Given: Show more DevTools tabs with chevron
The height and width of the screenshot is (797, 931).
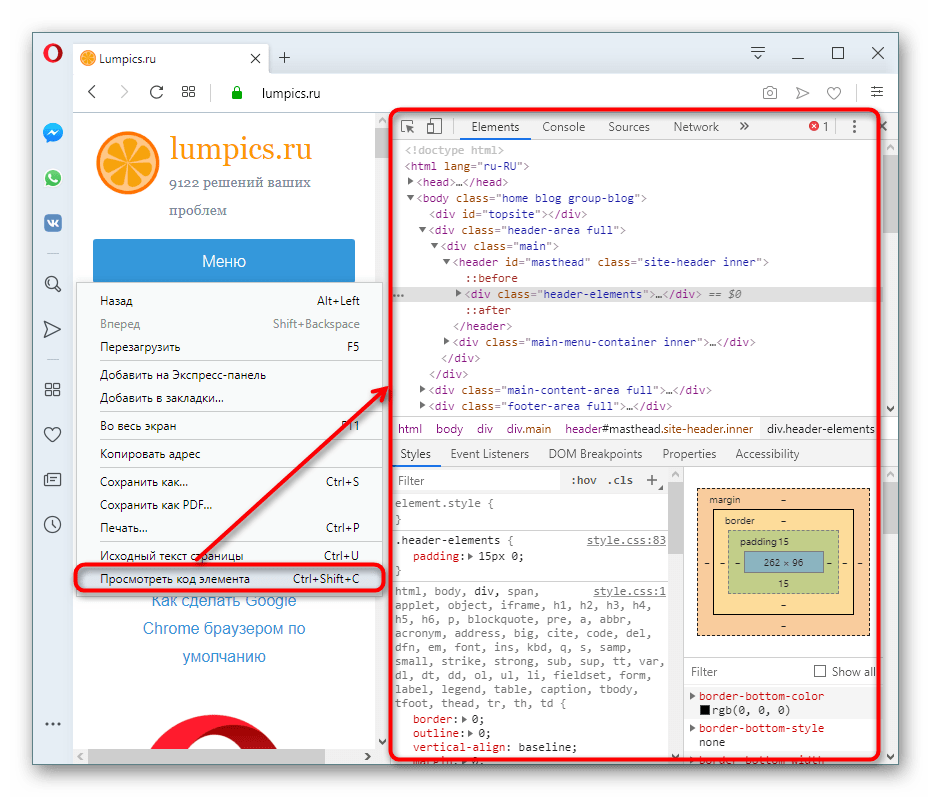Looking at the screenshot, I should coord(744,127).
